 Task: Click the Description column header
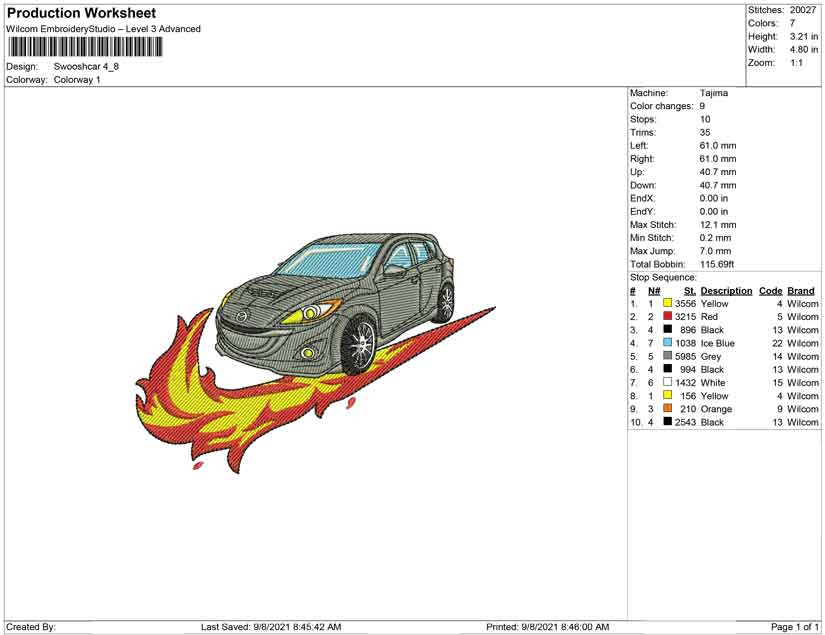726,291
